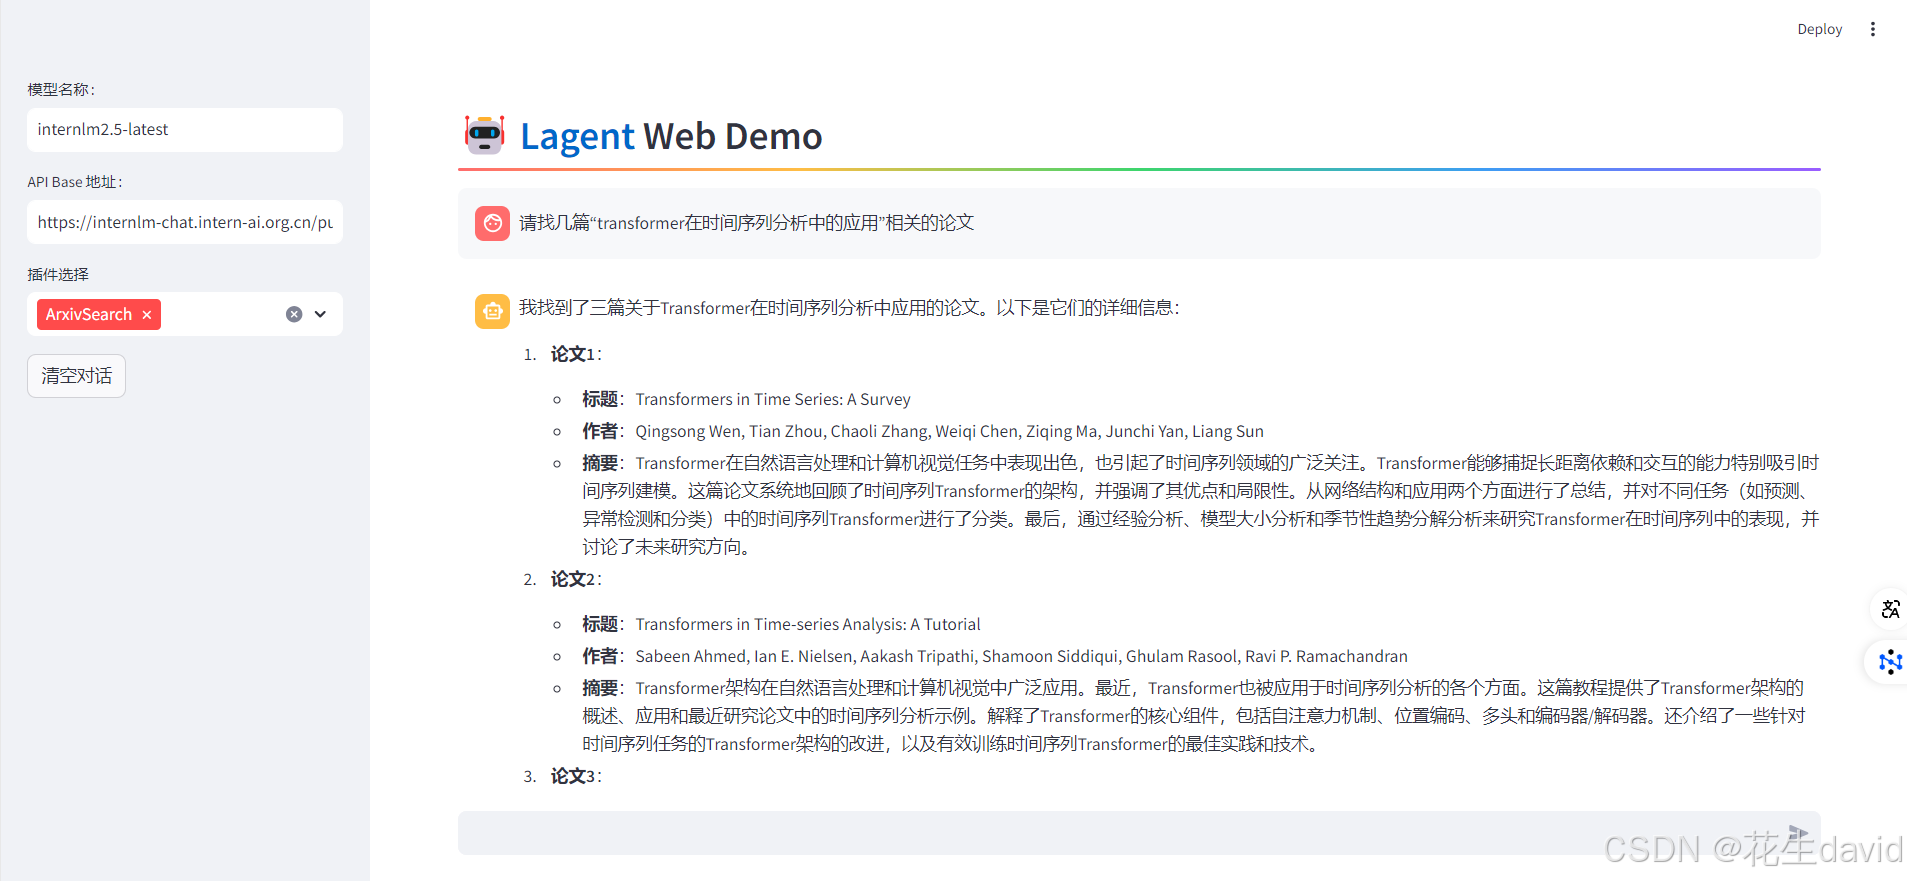This screenshot has height=881, width=1907.
Task: Click the ArxivSearch tag label
Action: point(89,314)
